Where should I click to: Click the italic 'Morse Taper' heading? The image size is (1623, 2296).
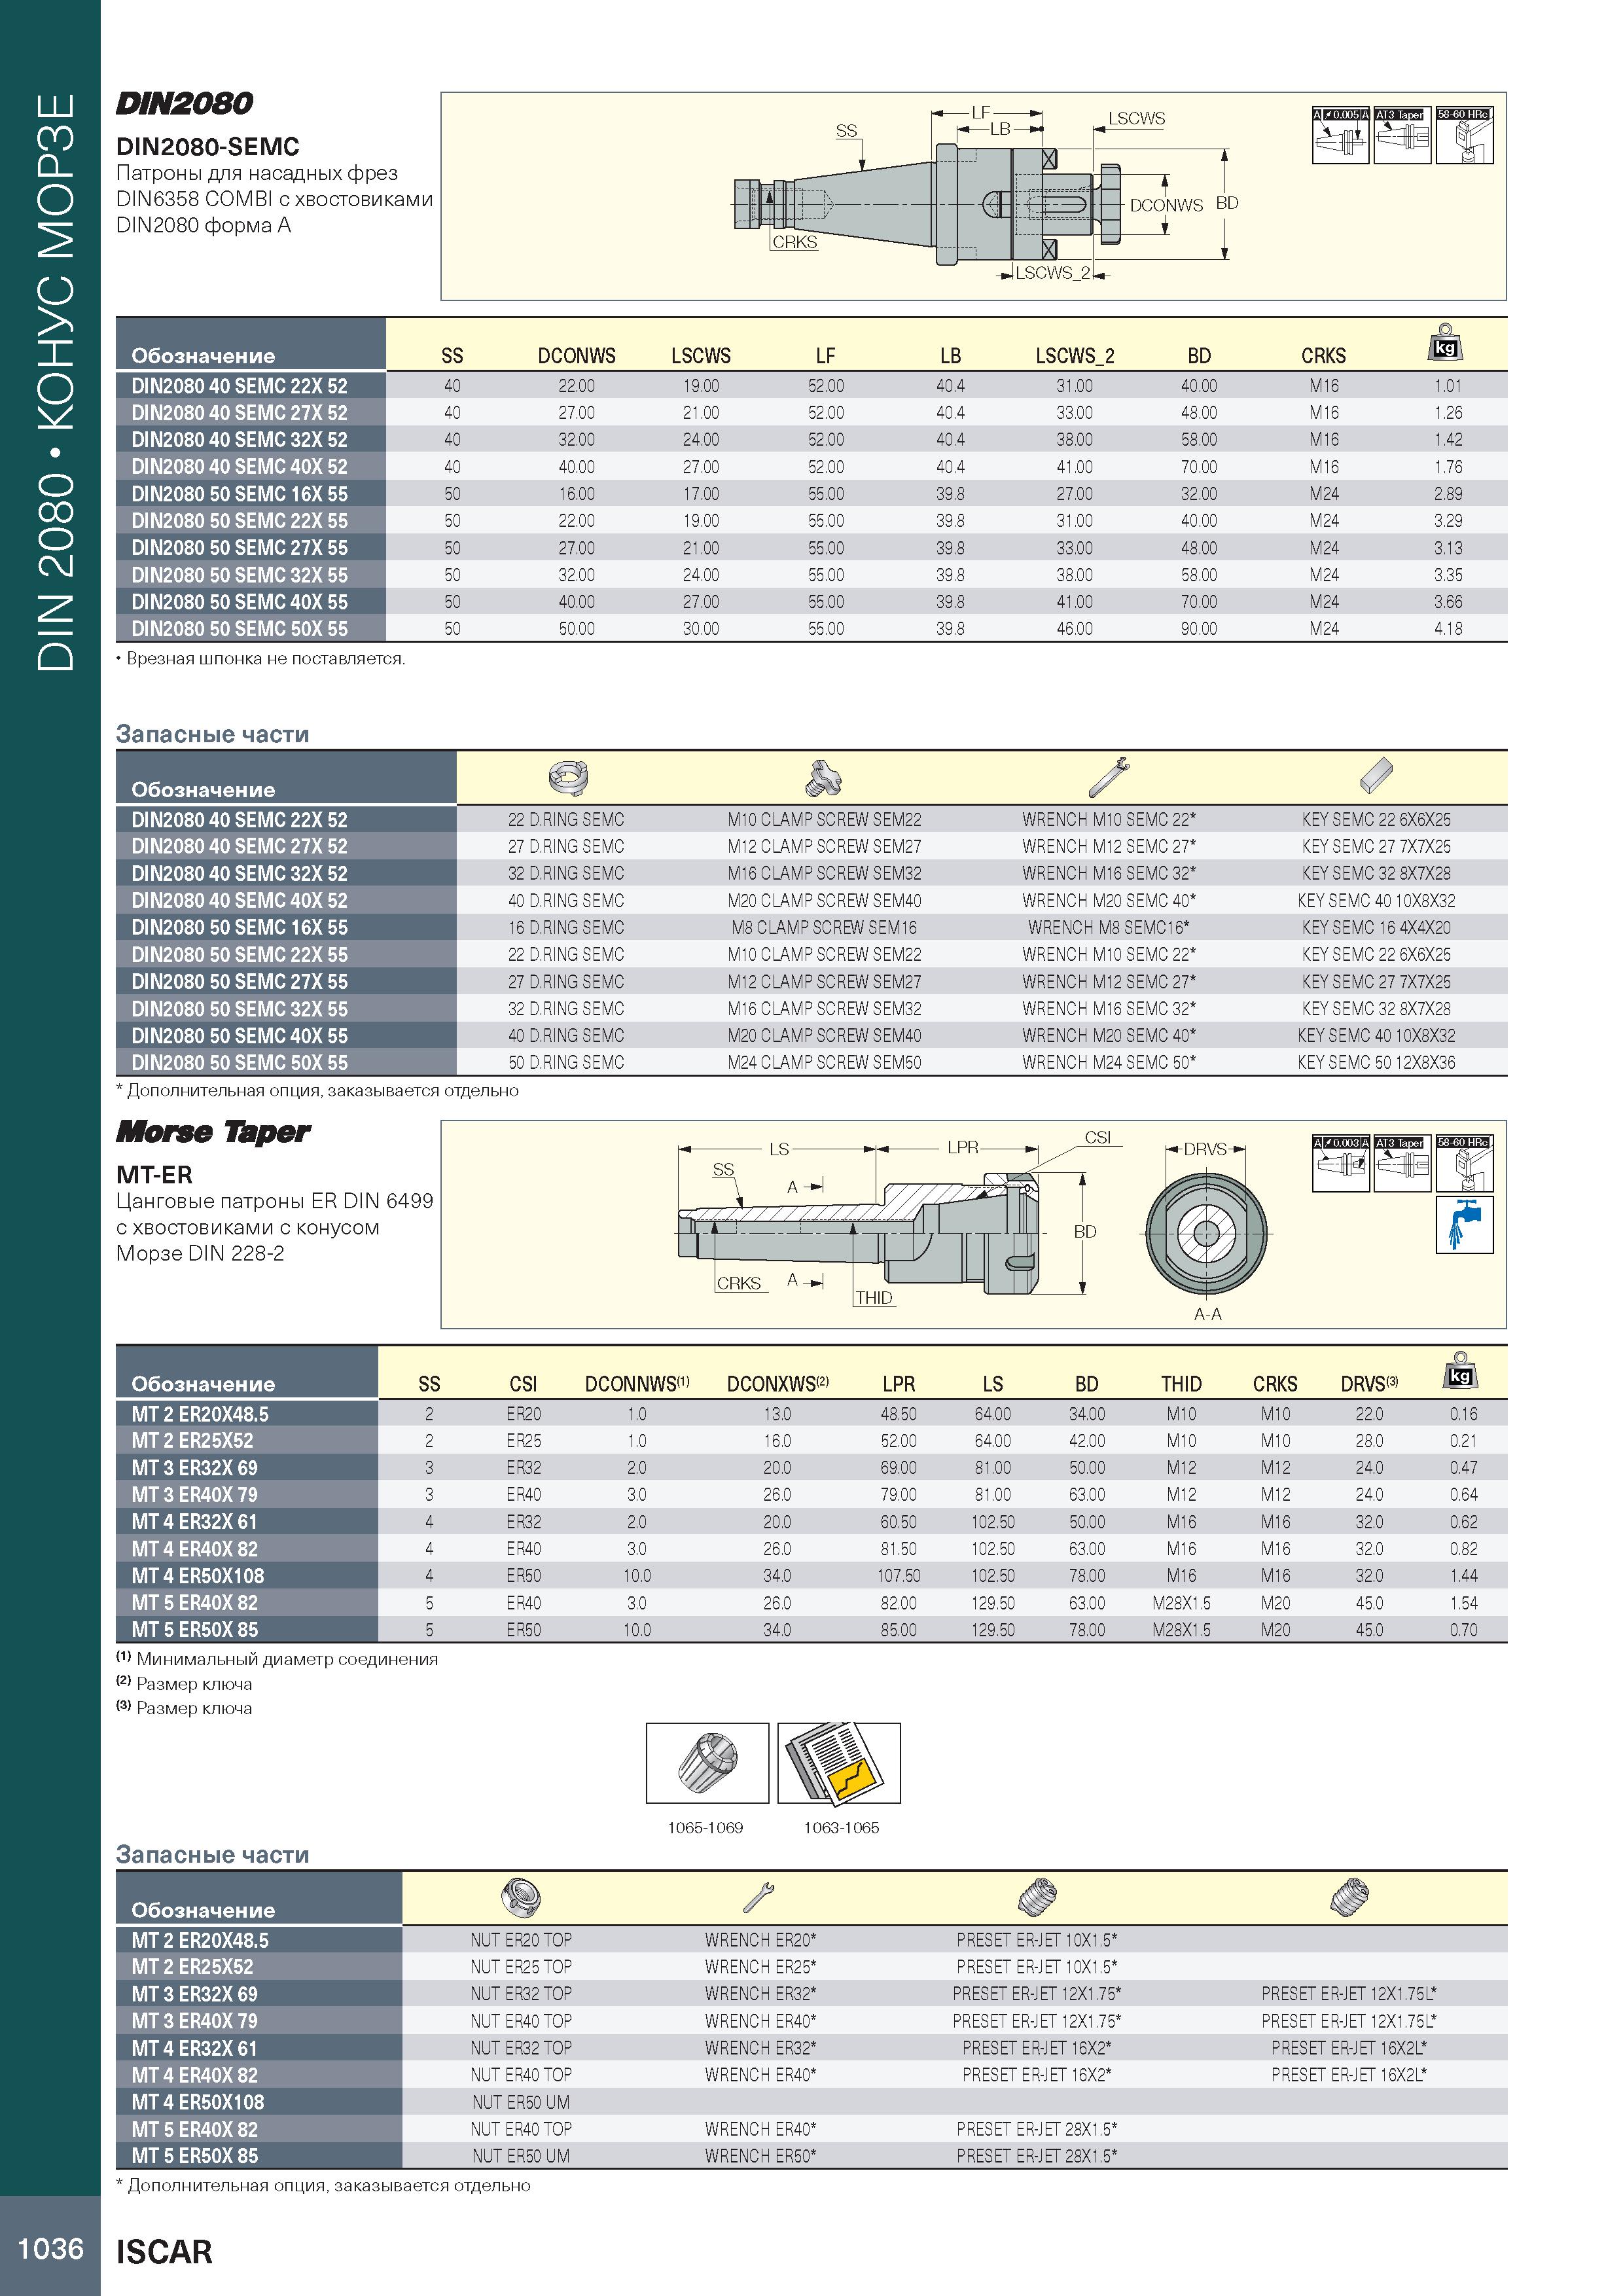tap(213, 1132)
